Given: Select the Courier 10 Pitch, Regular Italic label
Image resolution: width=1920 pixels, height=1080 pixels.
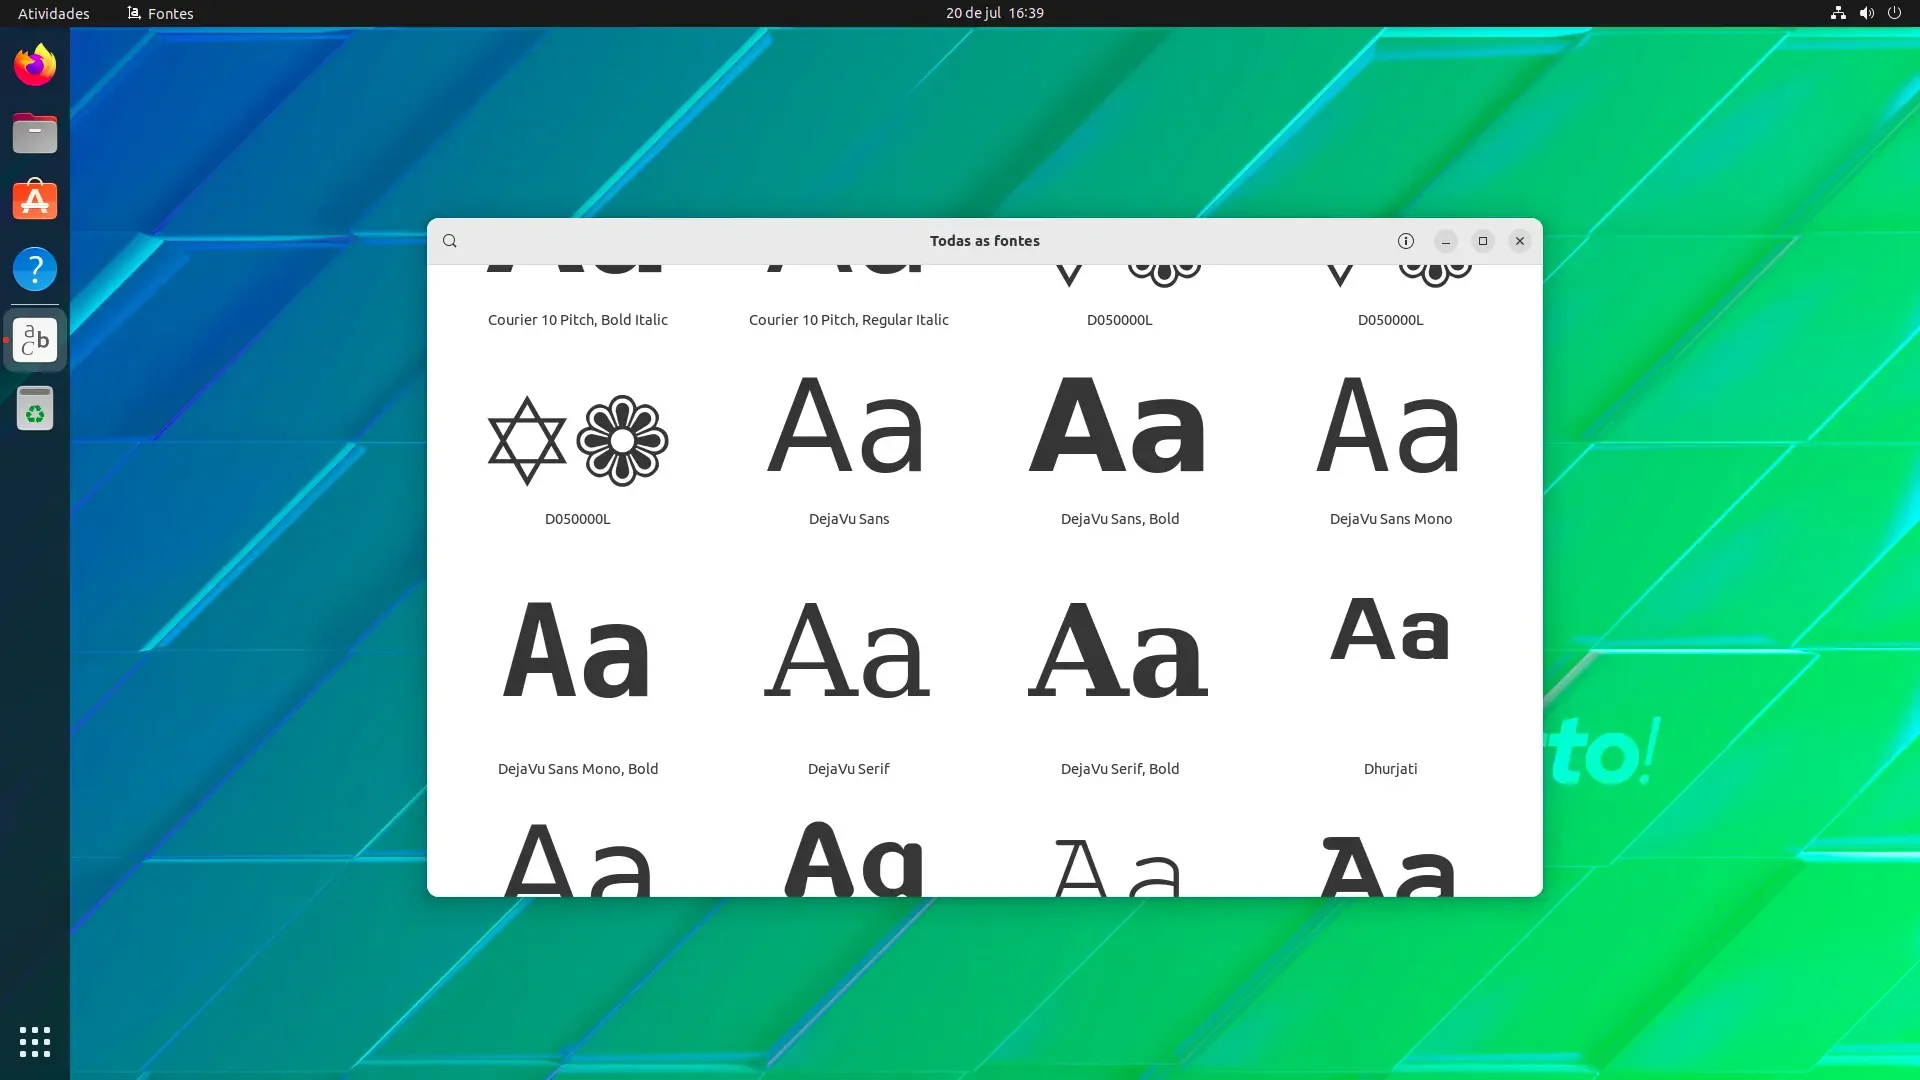Looking at the screenshot, I should (x=848, y=320).
